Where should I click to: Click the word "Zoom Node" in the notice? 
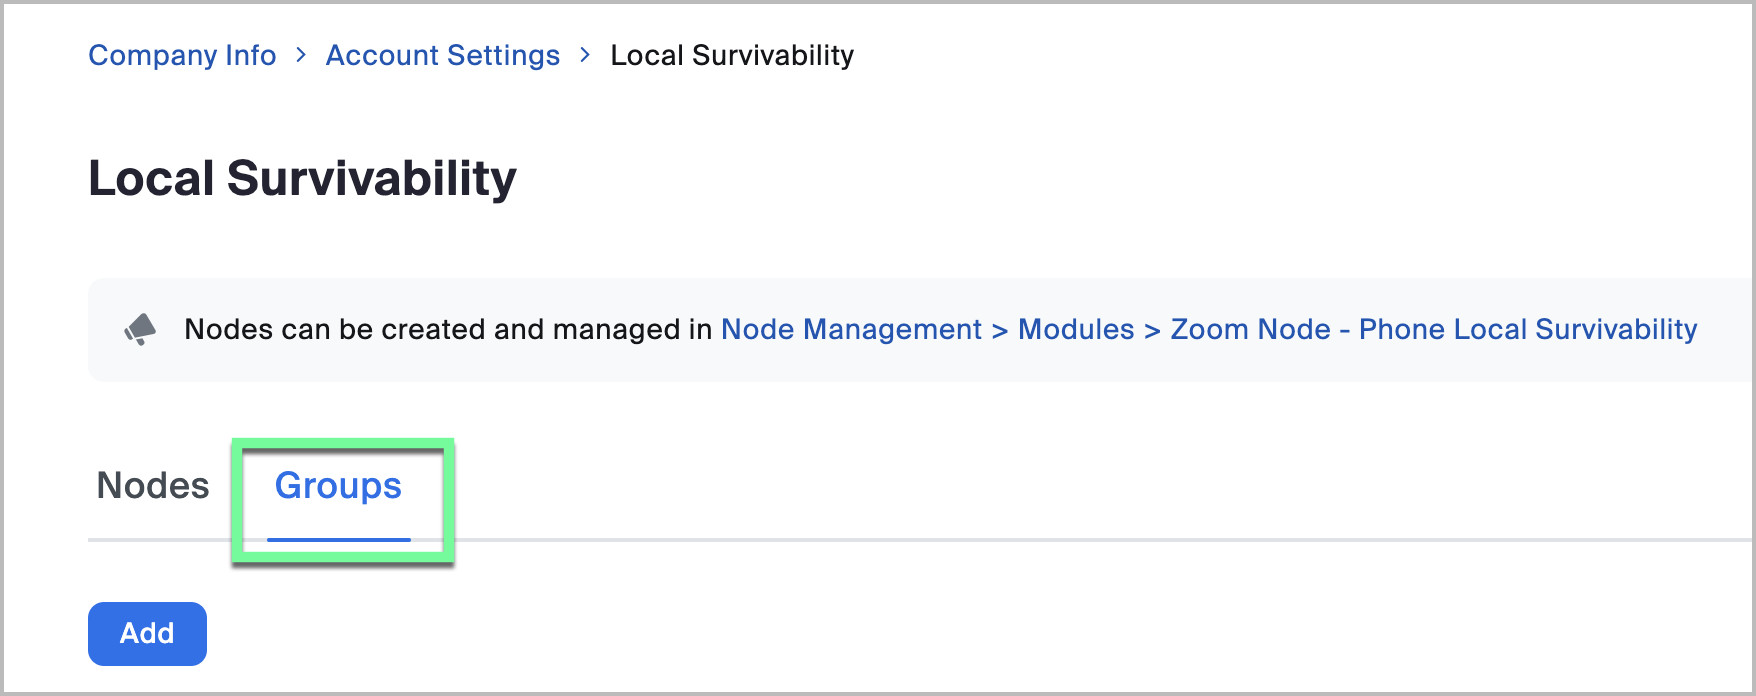[1250, 329]
